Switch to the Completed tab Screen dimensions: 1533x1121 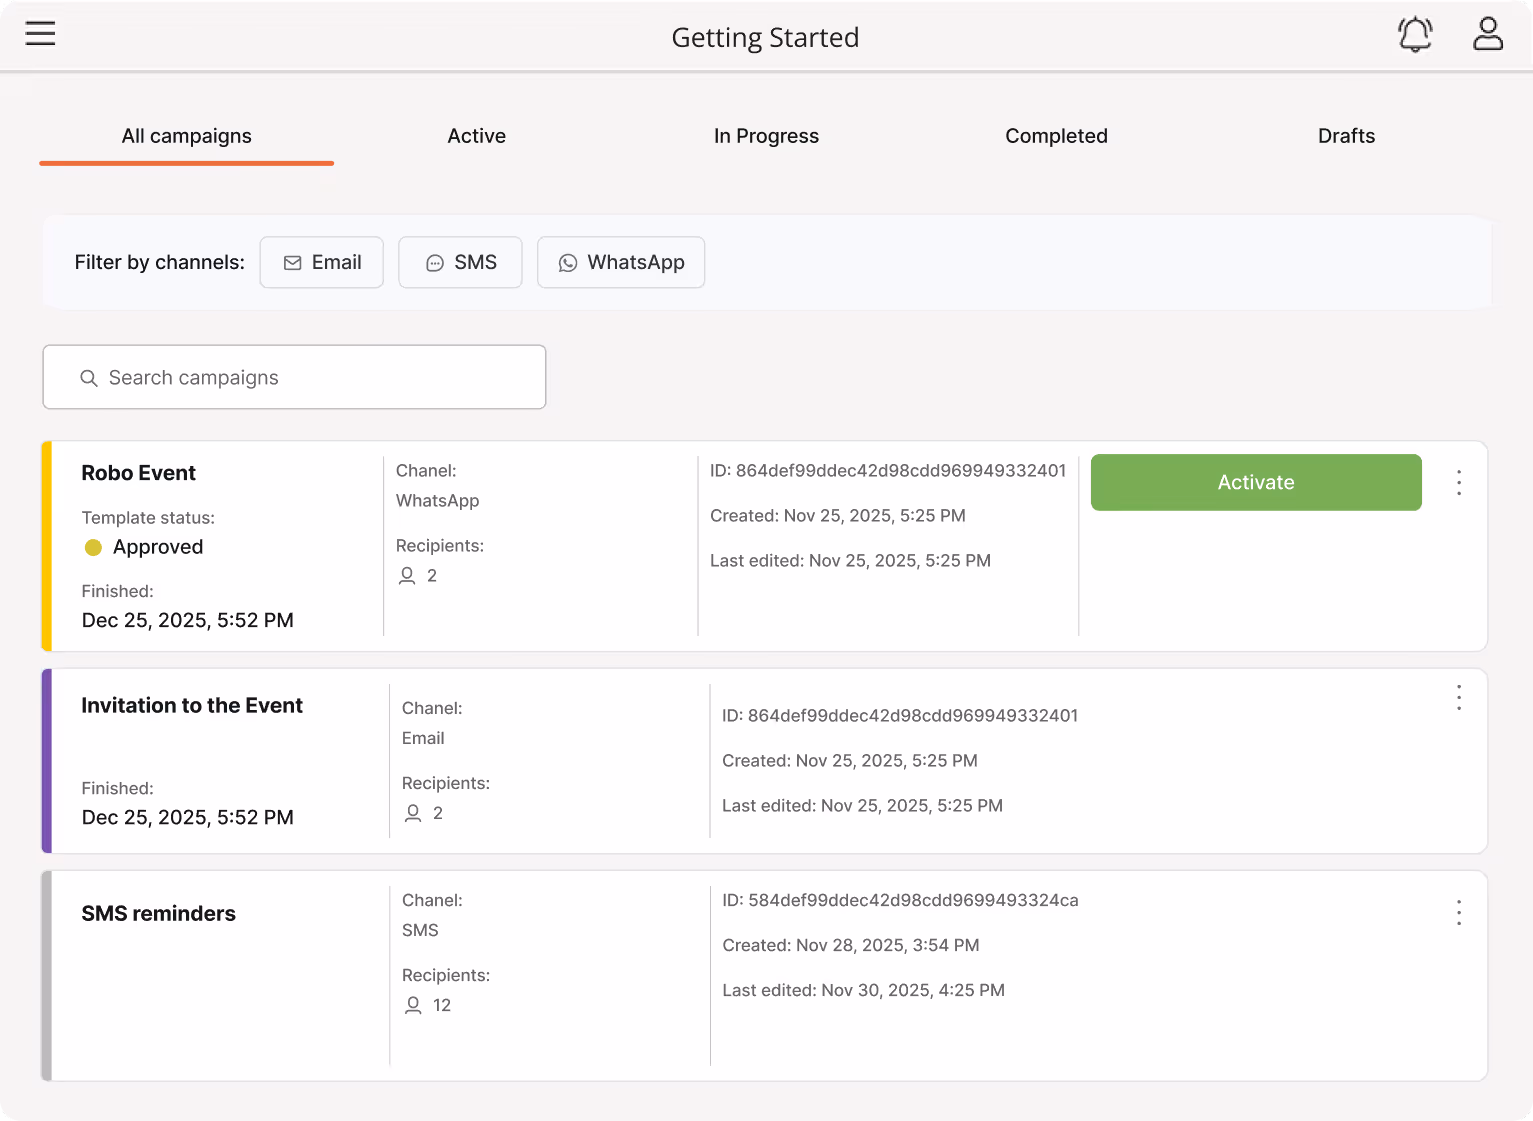1056,136
